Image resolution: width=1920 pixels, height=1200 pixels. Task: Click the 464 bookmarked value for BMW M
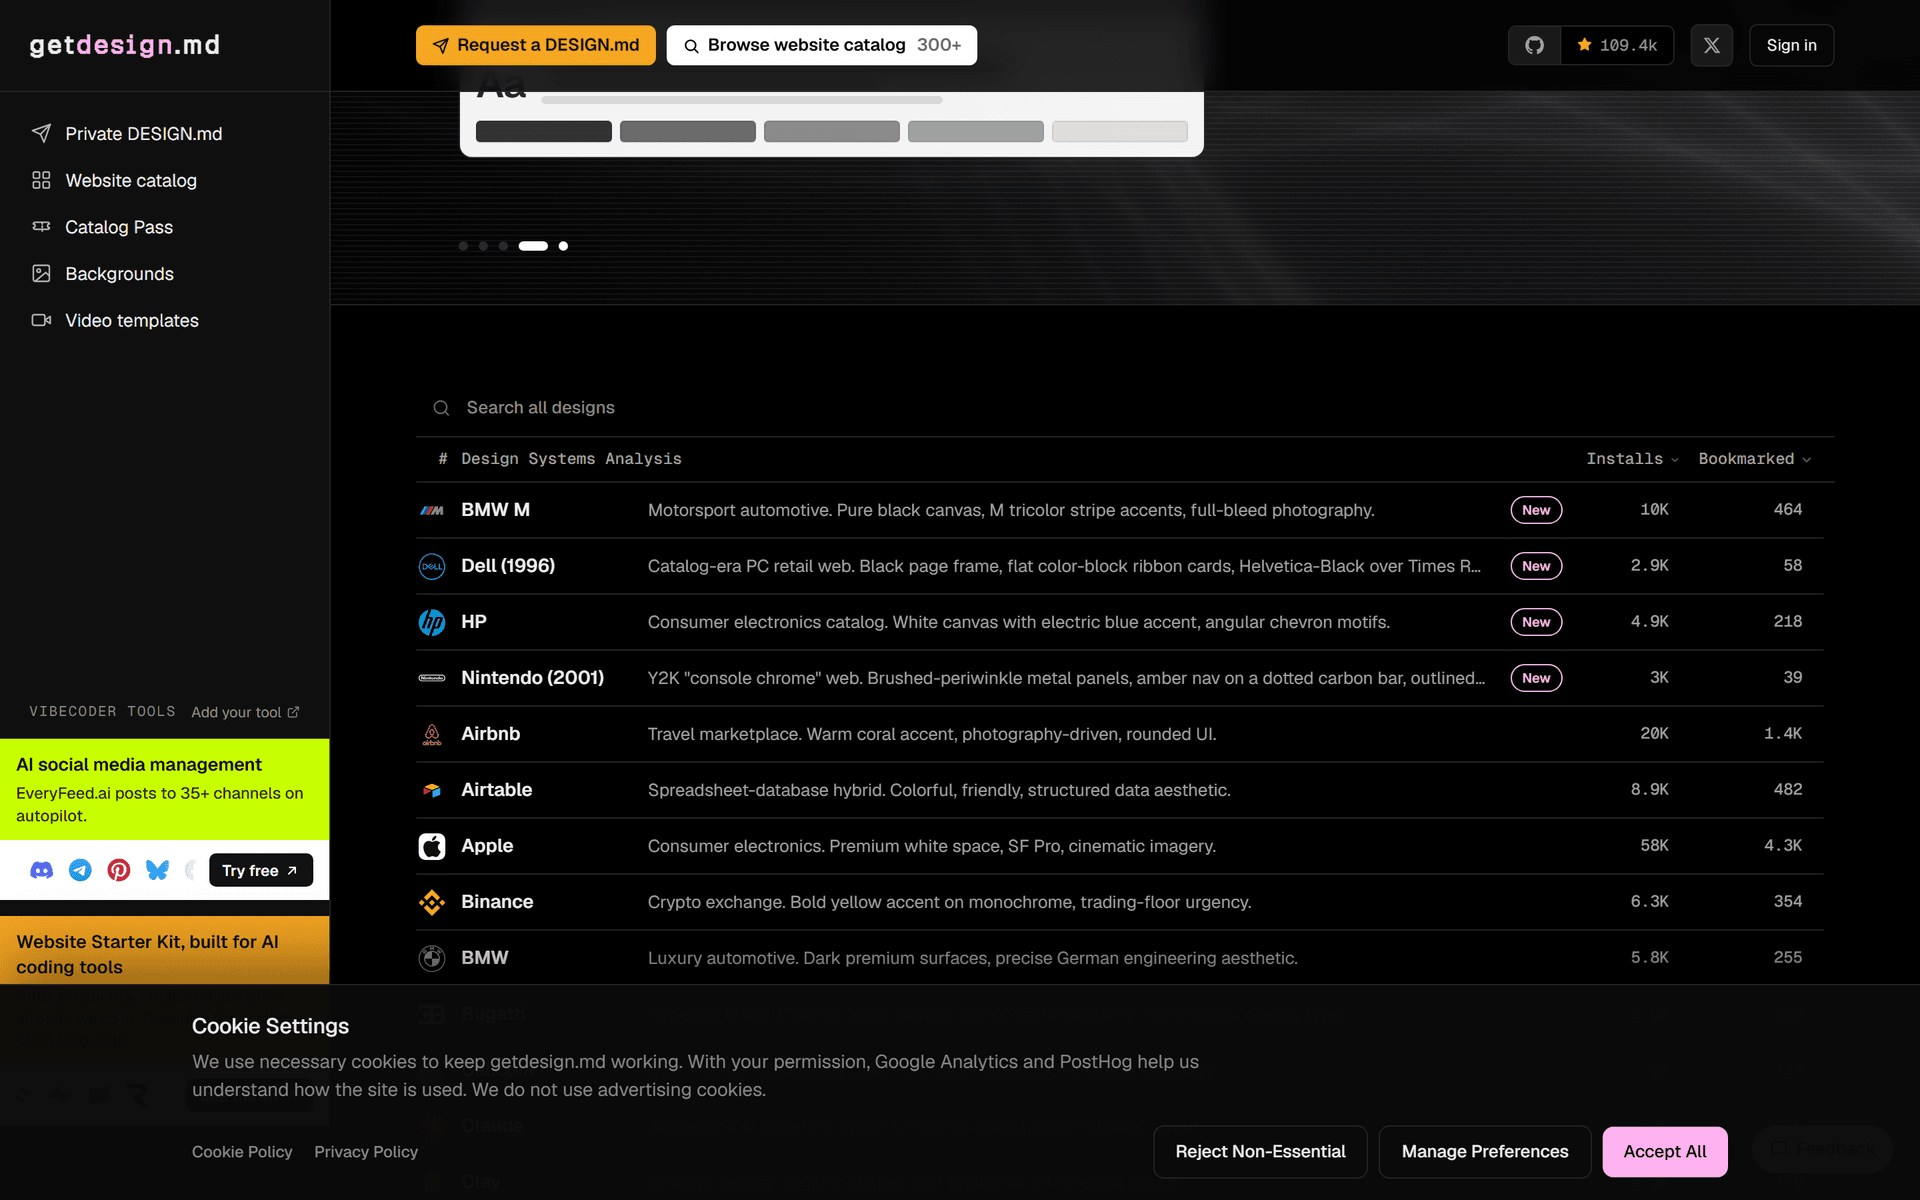[1788, 510]
